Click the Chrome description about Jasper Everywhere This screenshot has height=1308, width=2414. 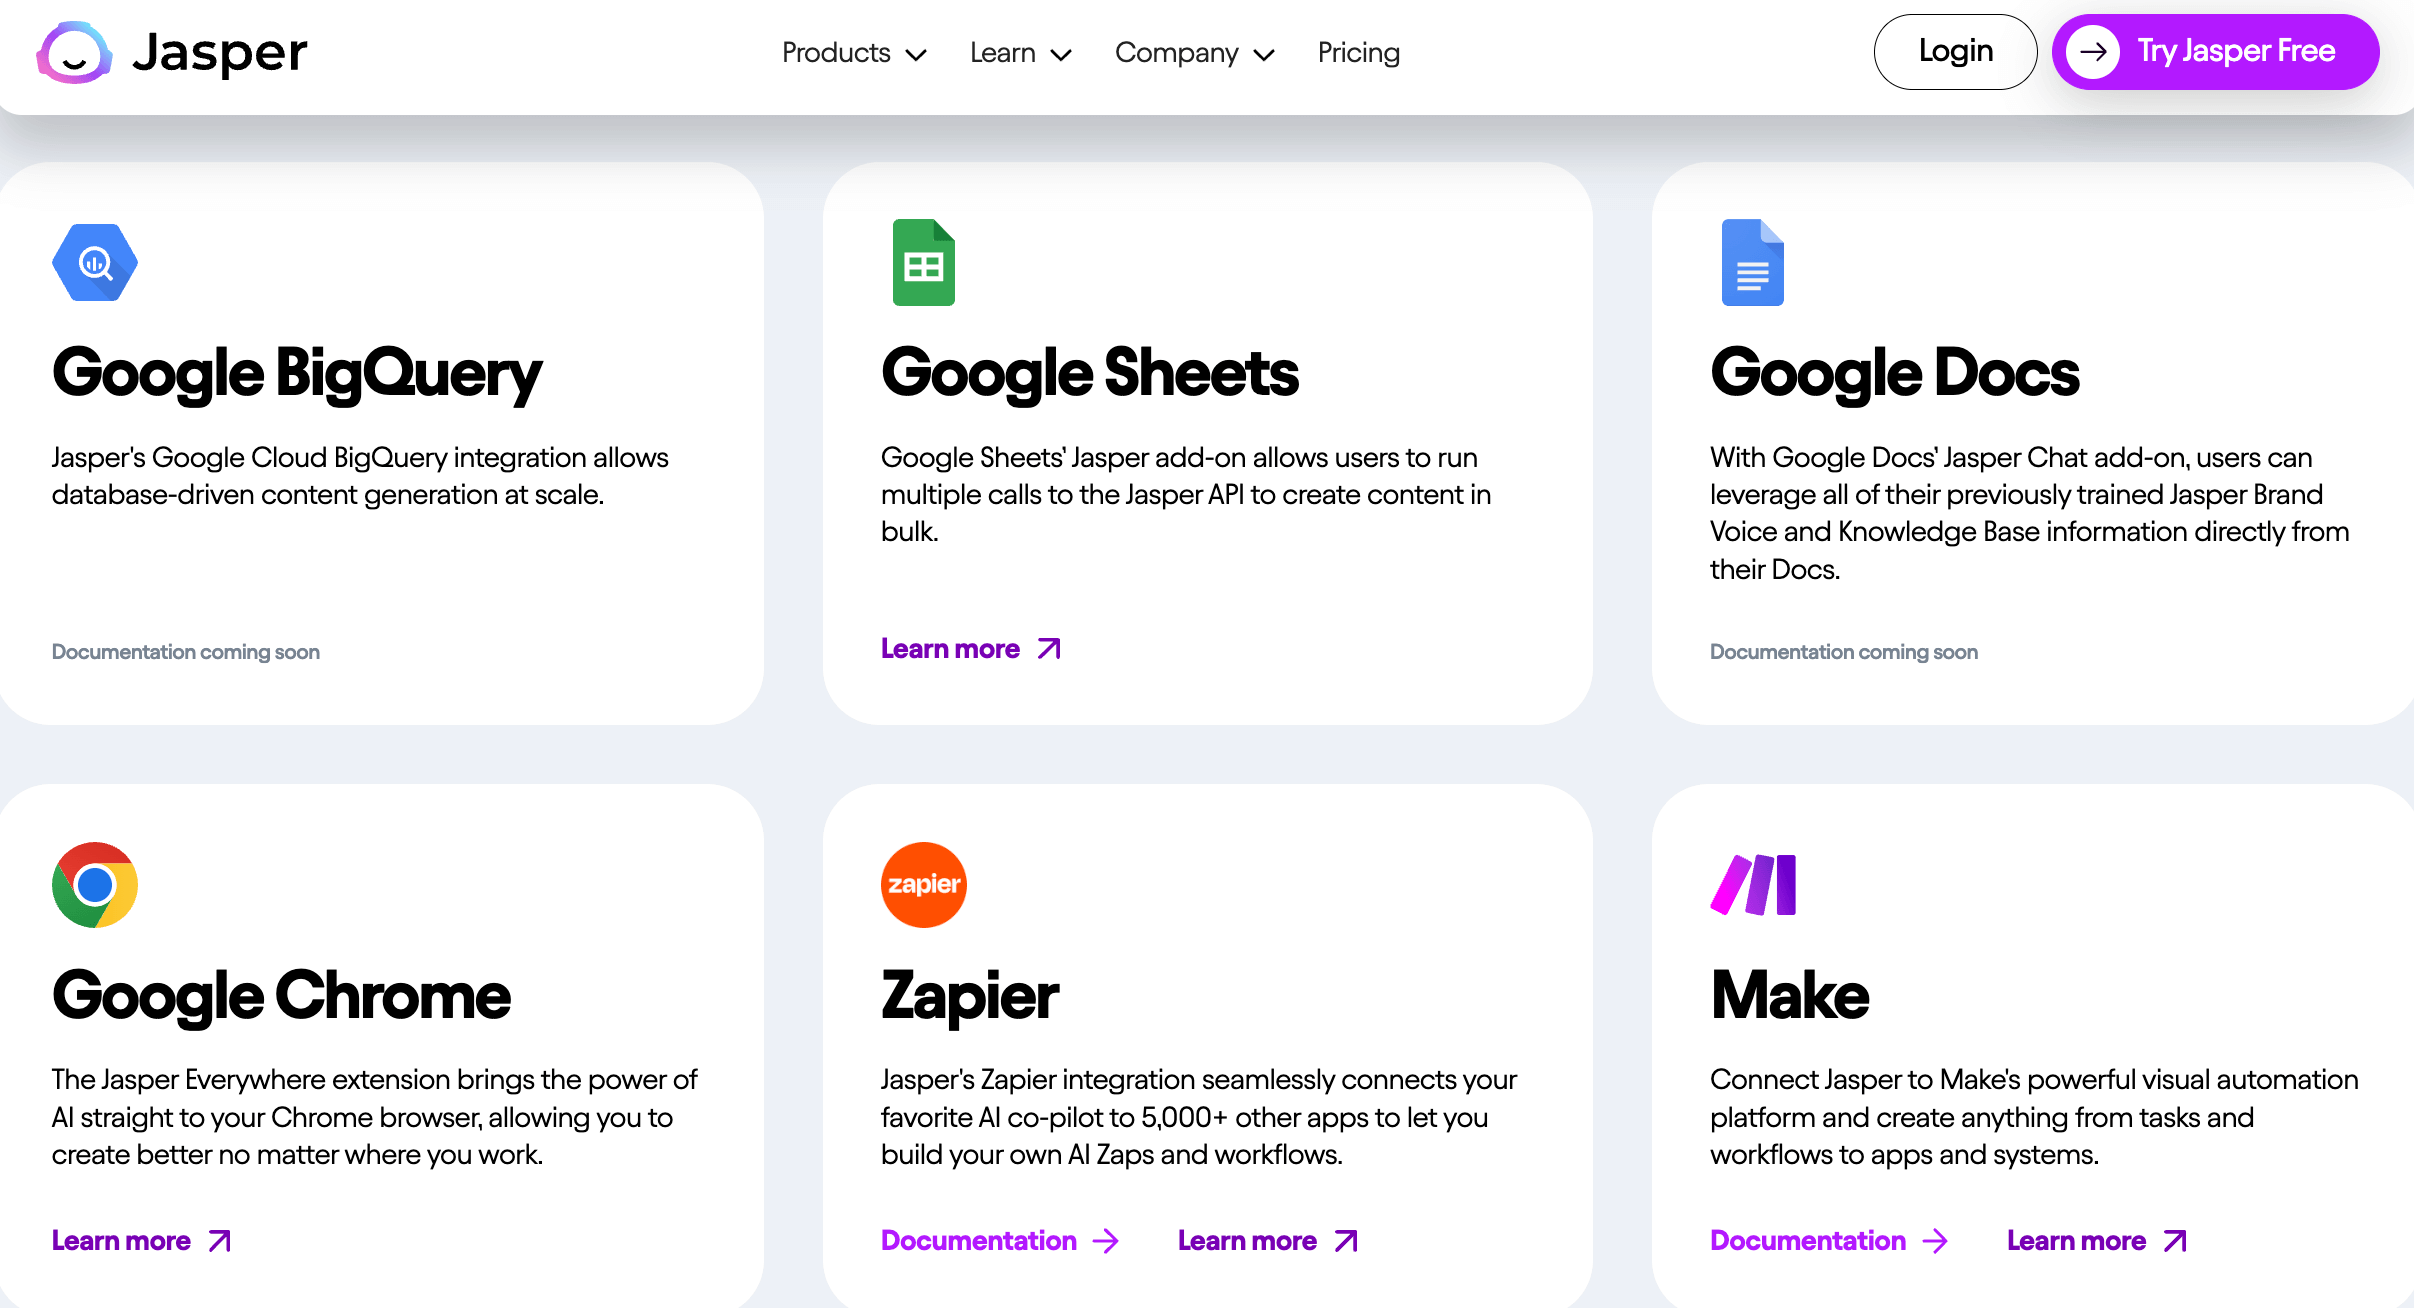click(374, 1117)
